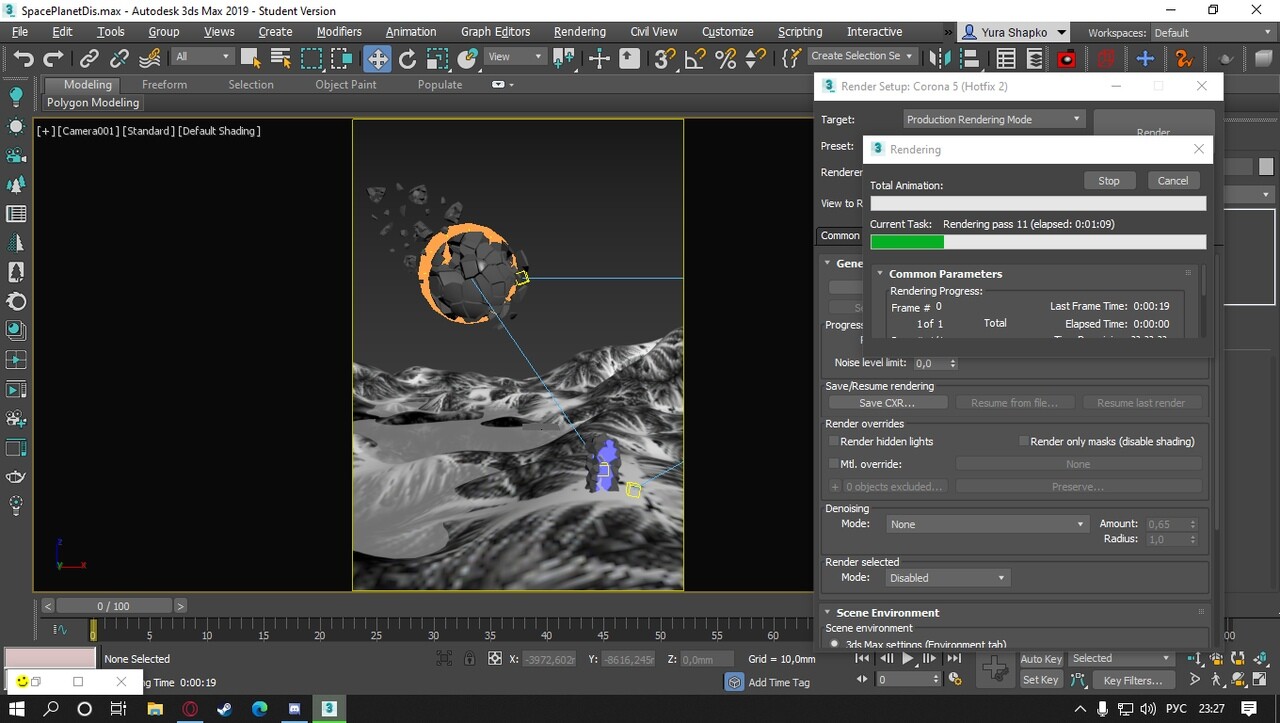Click the Undo arrow icon

(x=23, y=58)
